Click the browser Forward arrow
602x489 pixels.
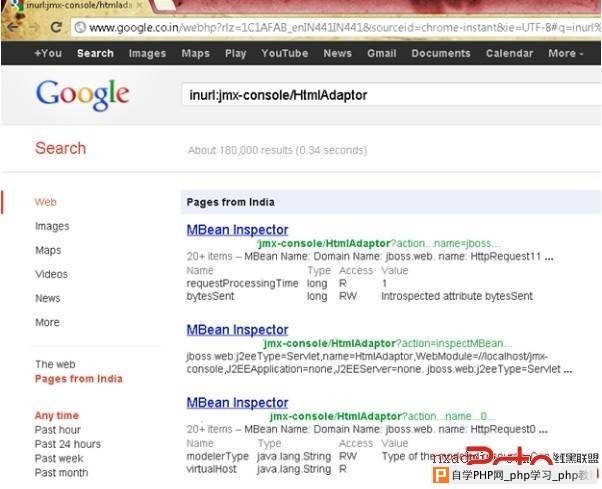point(35,27)
